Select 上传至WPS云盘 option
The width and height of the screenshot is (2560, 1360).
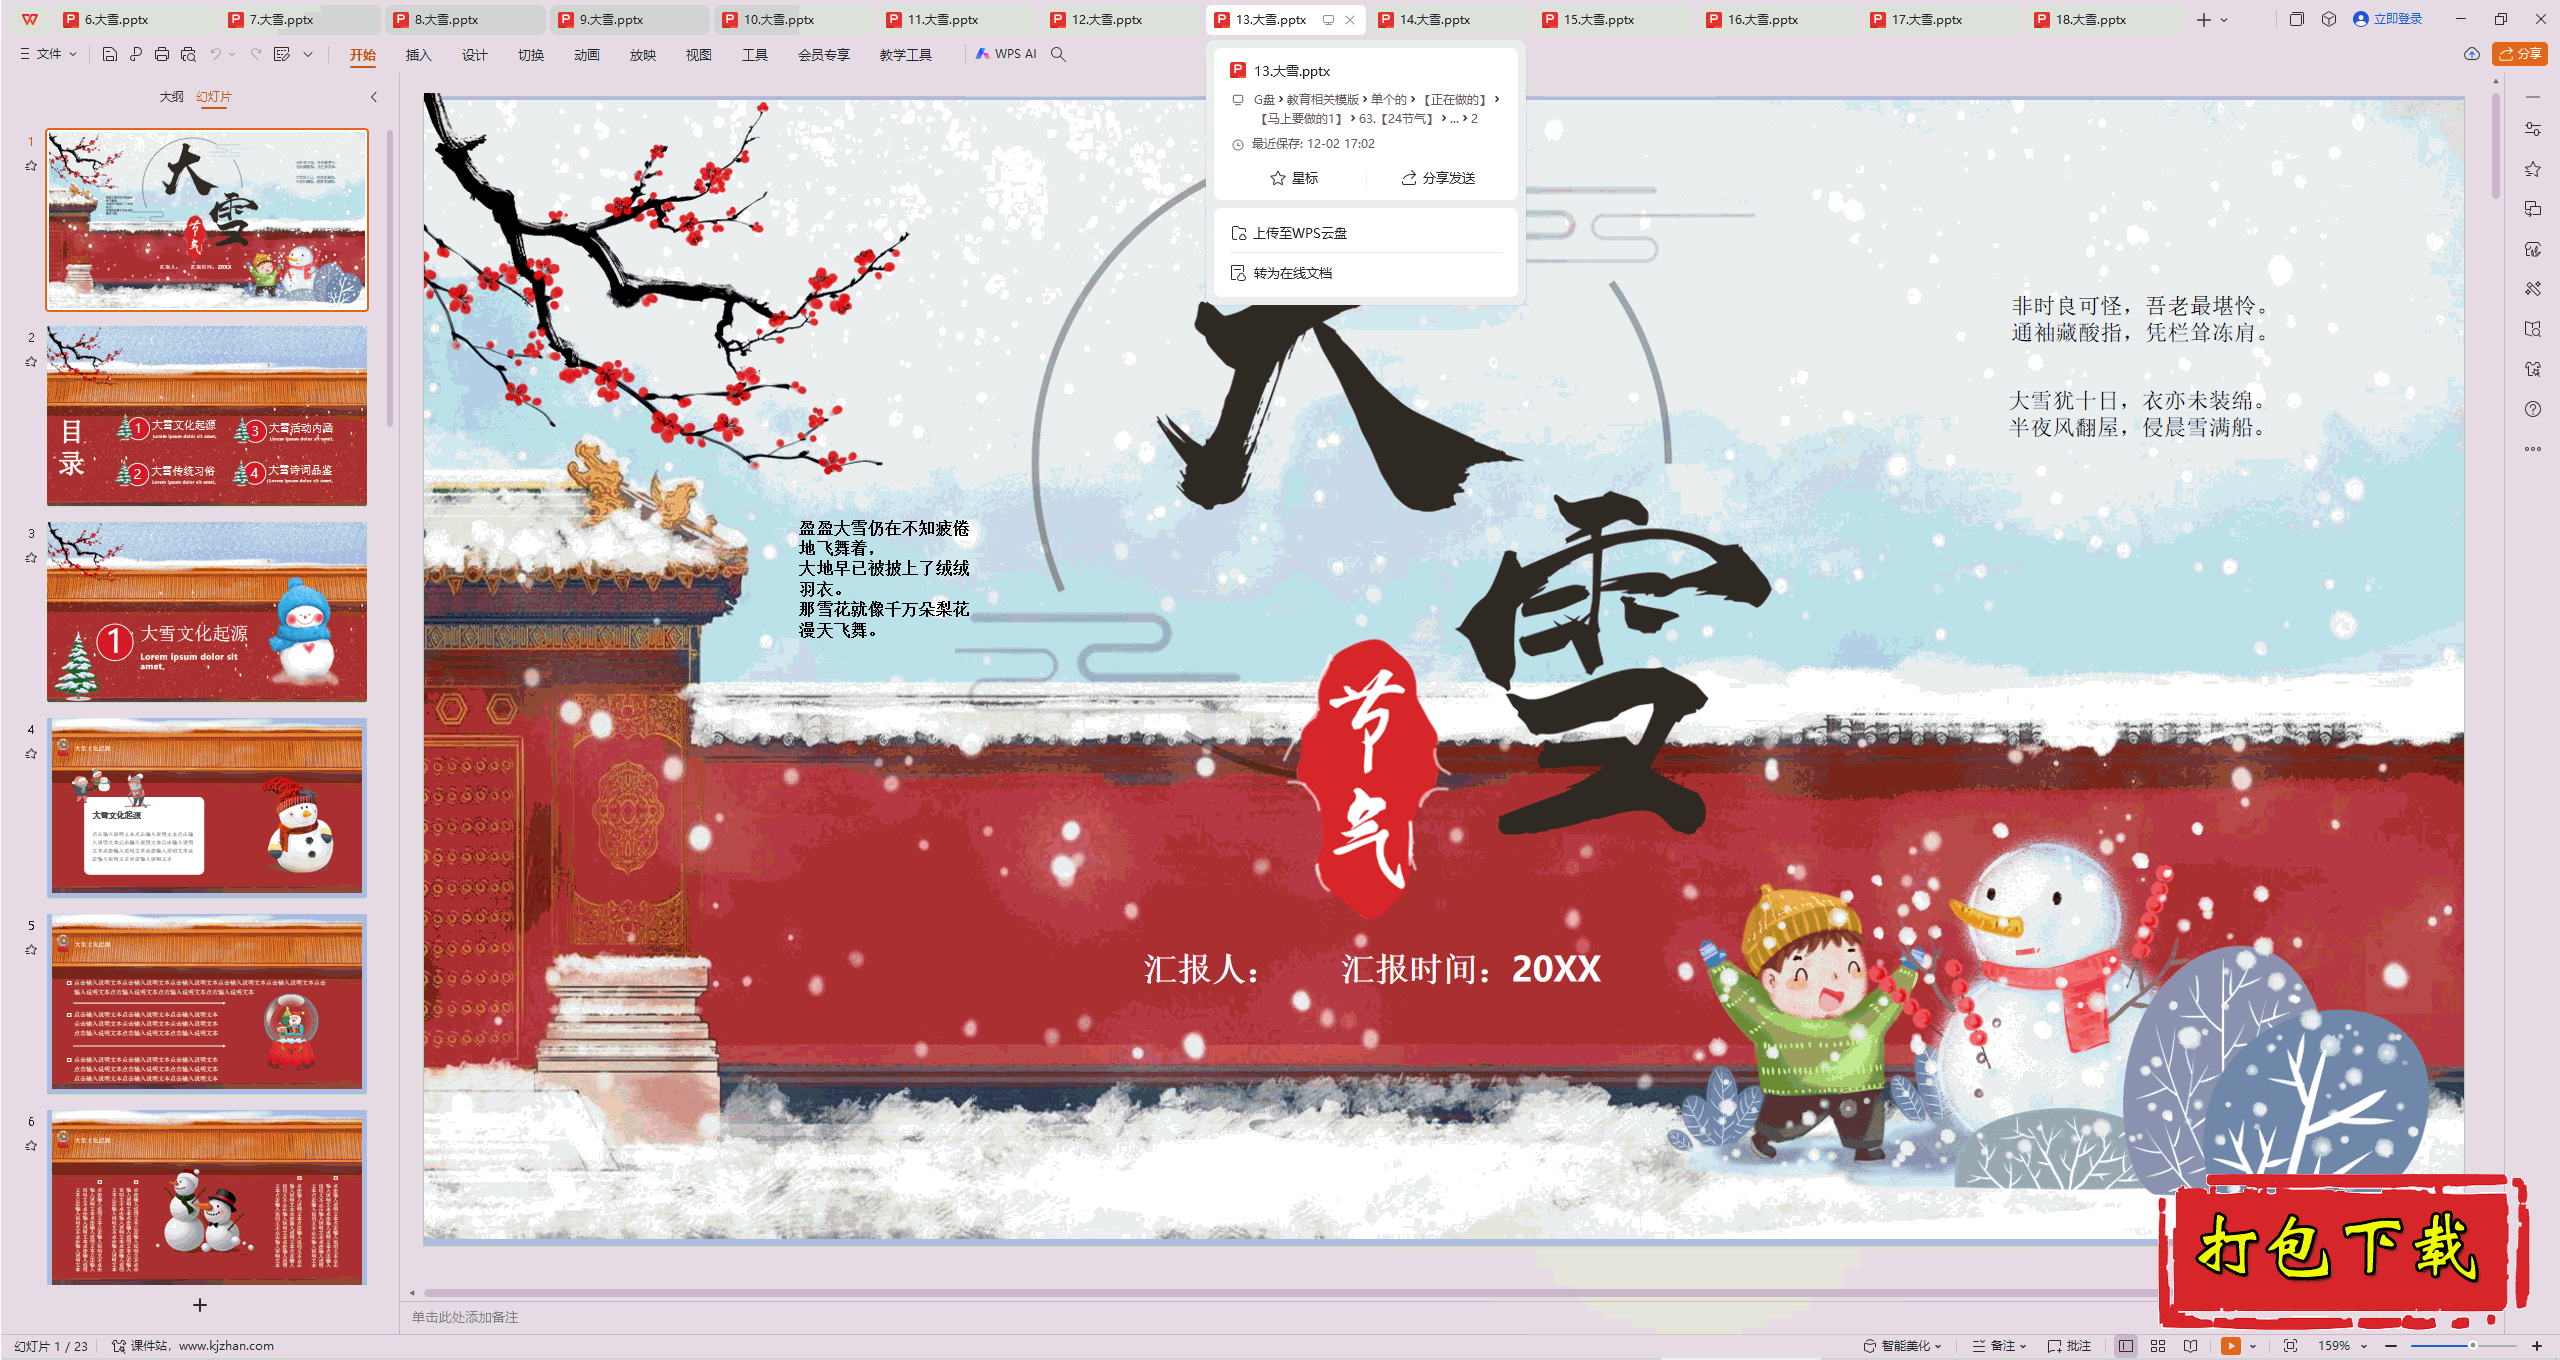[1366, 233]
